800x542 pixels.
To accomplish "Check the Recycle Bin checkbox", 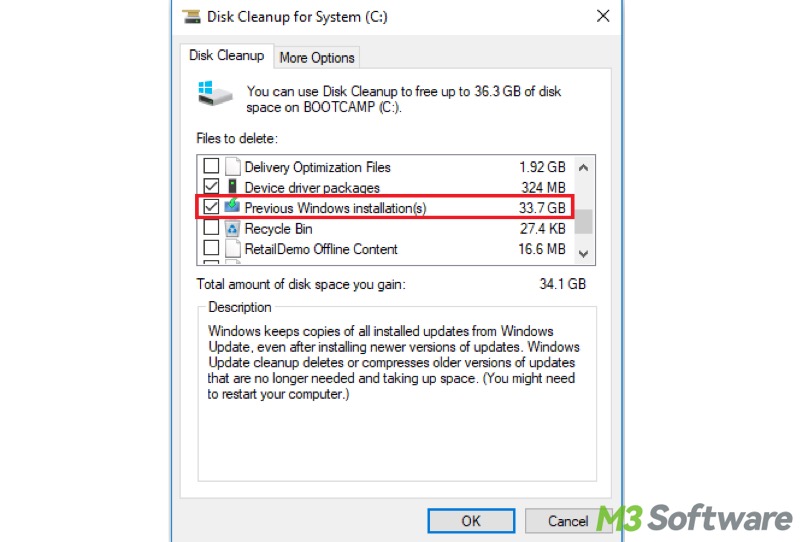I will click(211, 227).
